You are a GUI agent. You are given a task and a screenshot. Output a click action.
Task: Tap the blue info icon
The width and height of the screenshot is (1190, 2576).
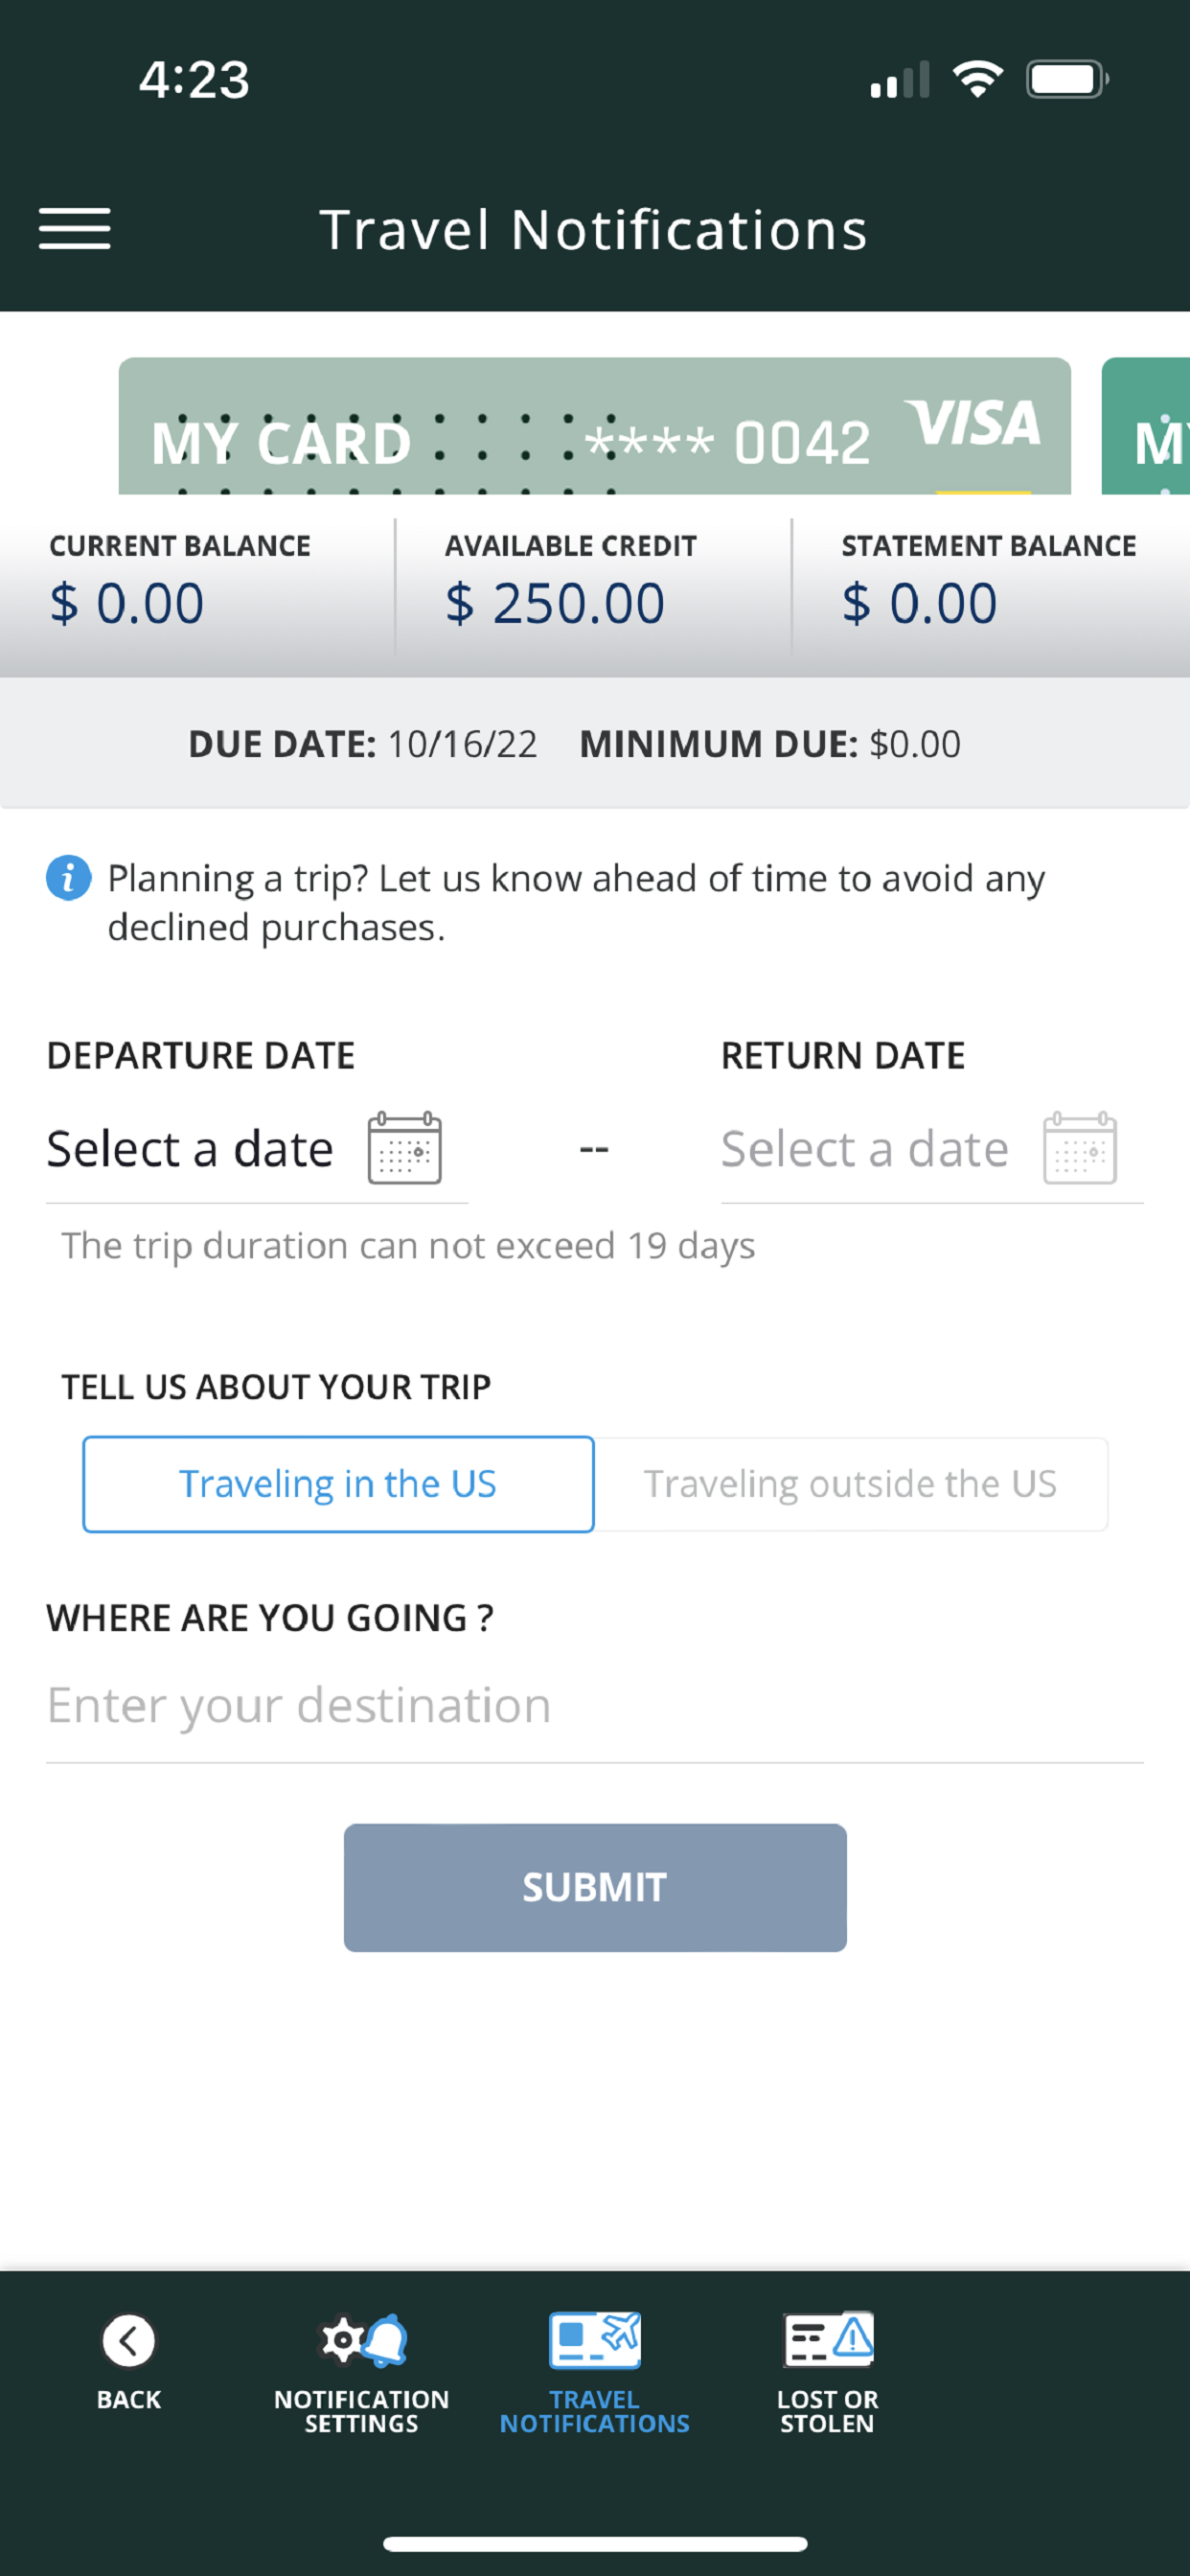pos(69,878)
